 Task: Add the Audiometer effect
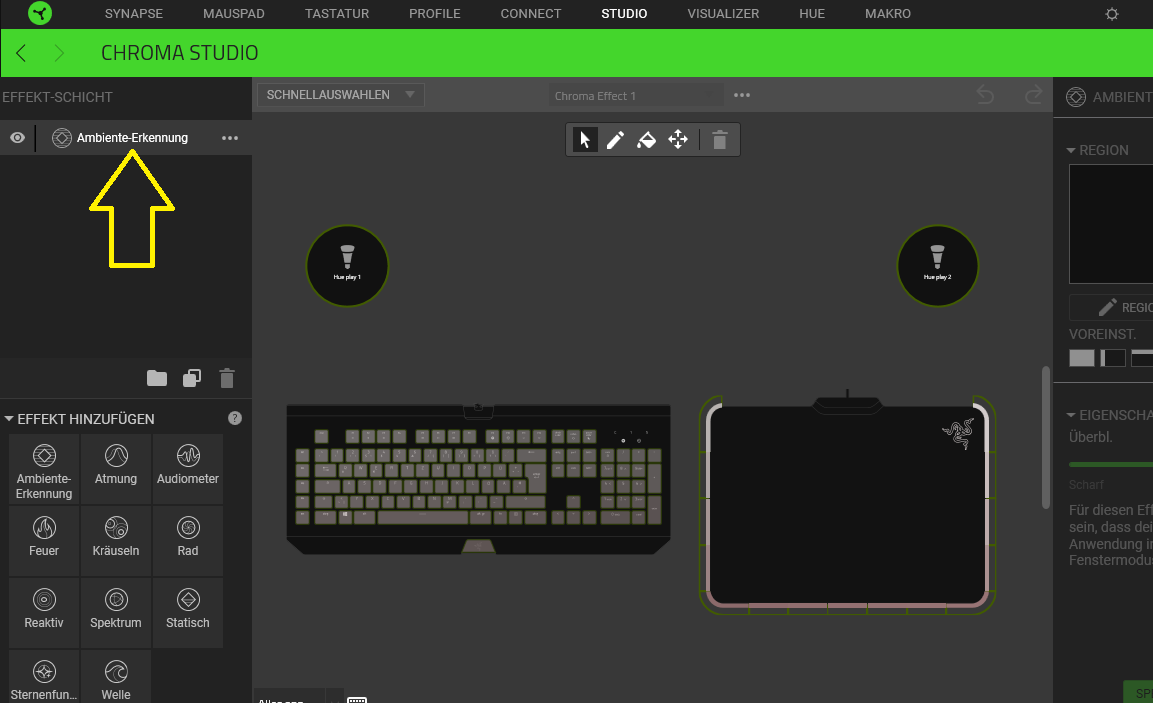[188, 469]
